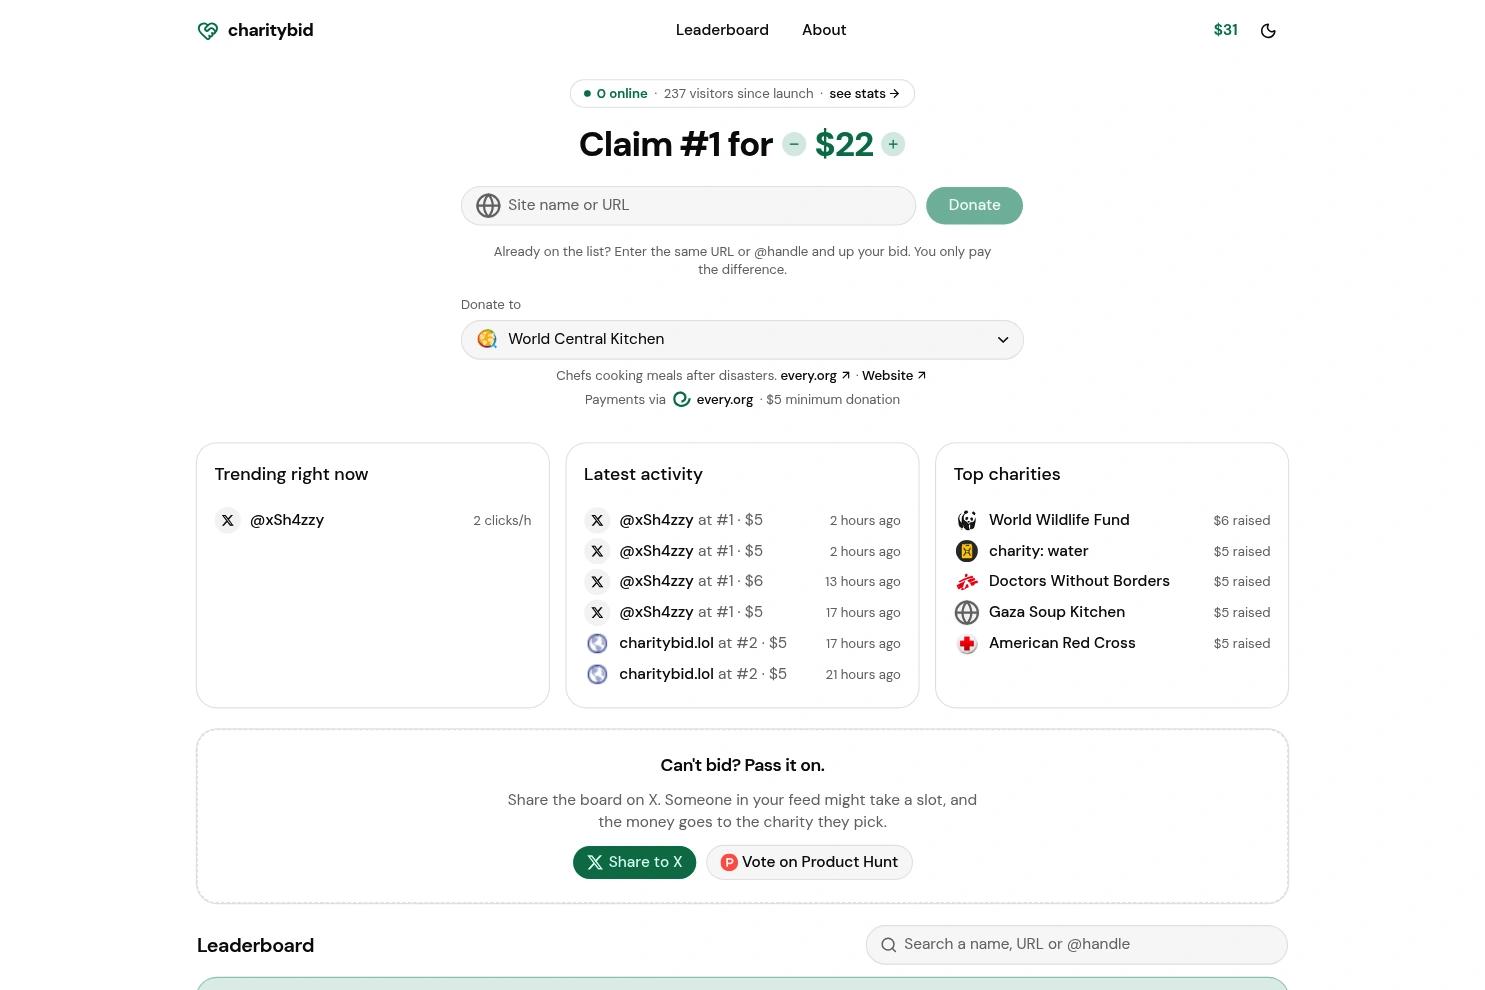Click X icon on the 13 hours ago activity

pyautogui.click(x=597, y=582)
